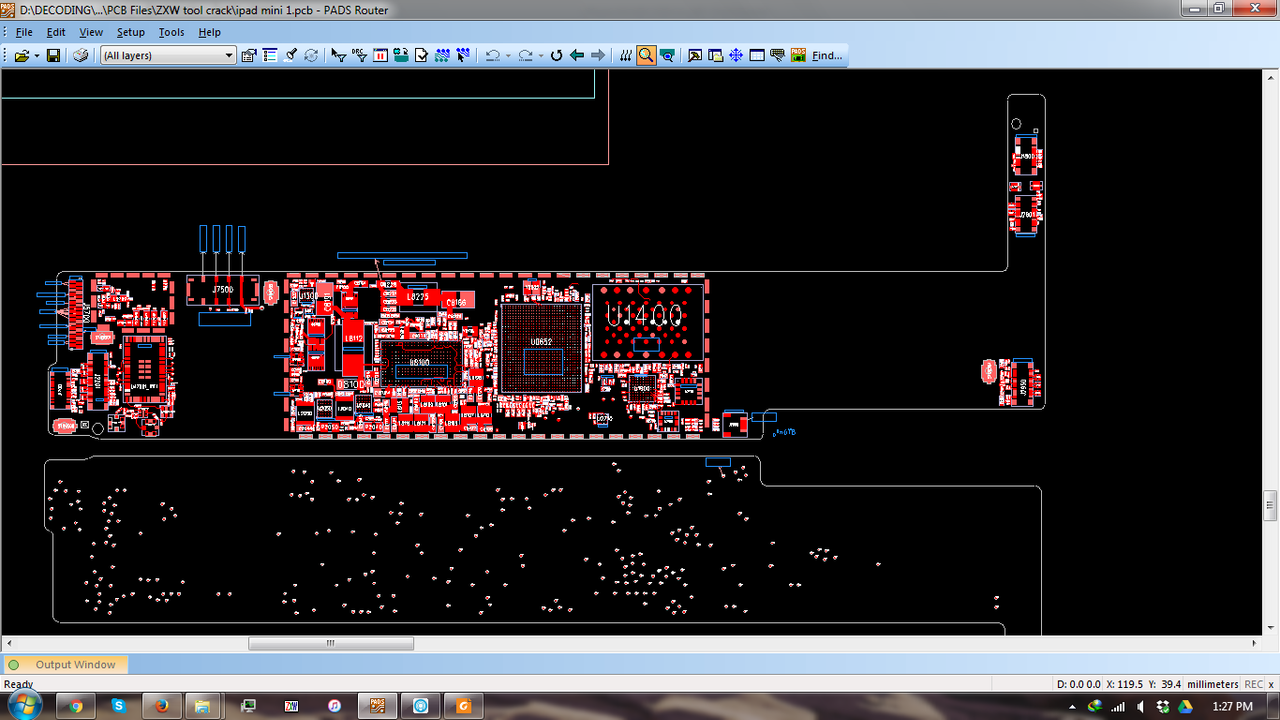Screen dimensions: 1280x720
Task: Click the 1:27 PM clock
Action: click(1232, 706)
